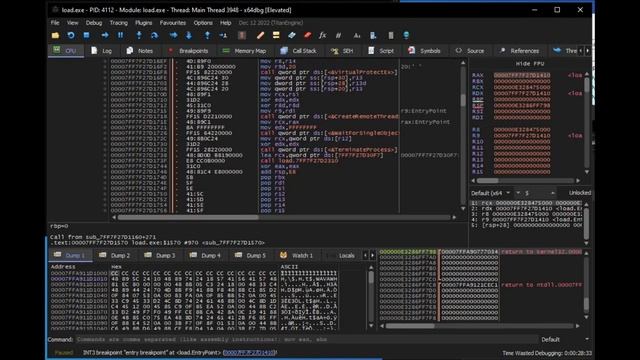Viewport: 640px width, 360px height.
Task: Open the File menu
Action: point(55,23)
